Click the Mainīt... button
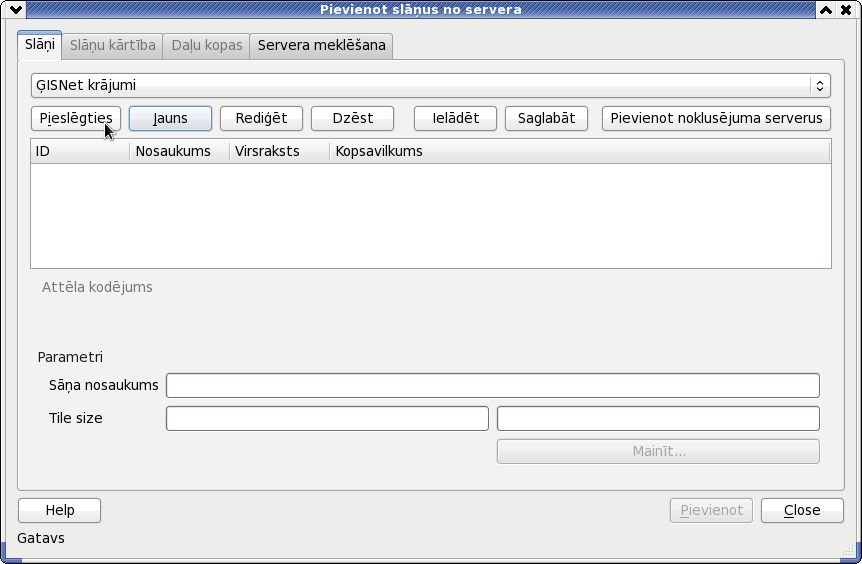 tap(658, 451)
